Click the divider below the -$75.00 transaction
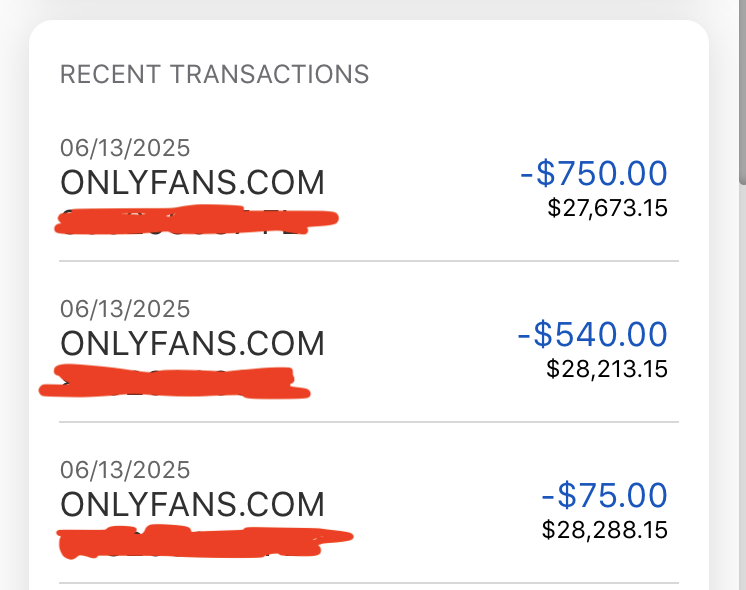Screen dimensions: 746x590 [369, 583]
